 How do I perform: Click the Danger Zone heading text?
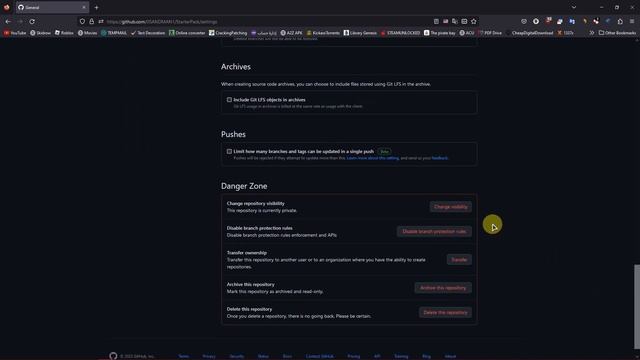pos(244,186)
